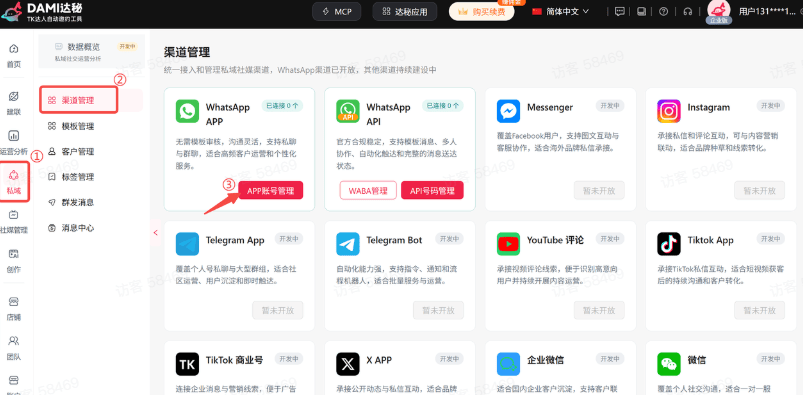Open the 店铺 shop icon in sidebar
Image resolution: width=803 pixels, height=395 pixels.
pyautogui.click(x=14, y=302)
